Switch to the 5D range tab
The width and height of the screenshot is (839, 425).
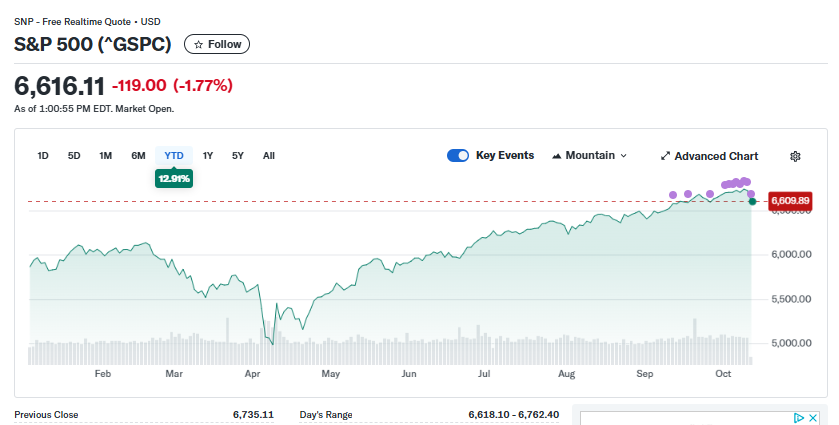[74, 156]
